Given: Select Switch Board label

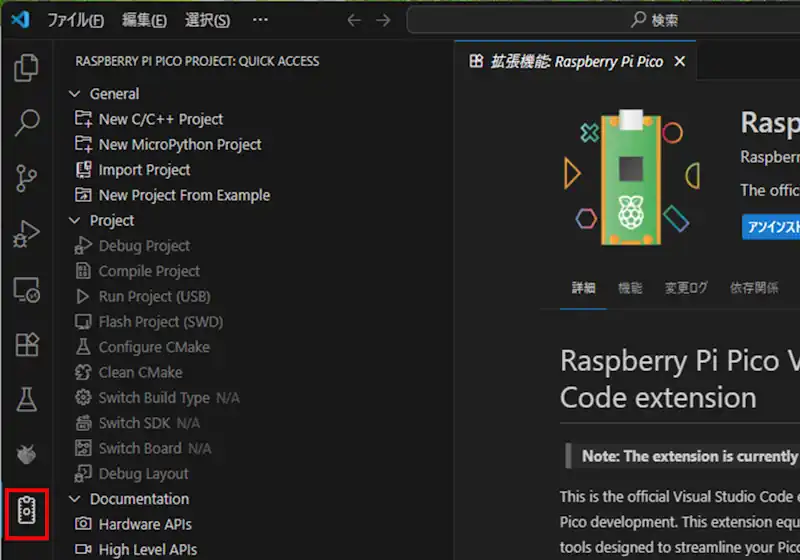Looking at the screenshot, I should coord(140,448).
